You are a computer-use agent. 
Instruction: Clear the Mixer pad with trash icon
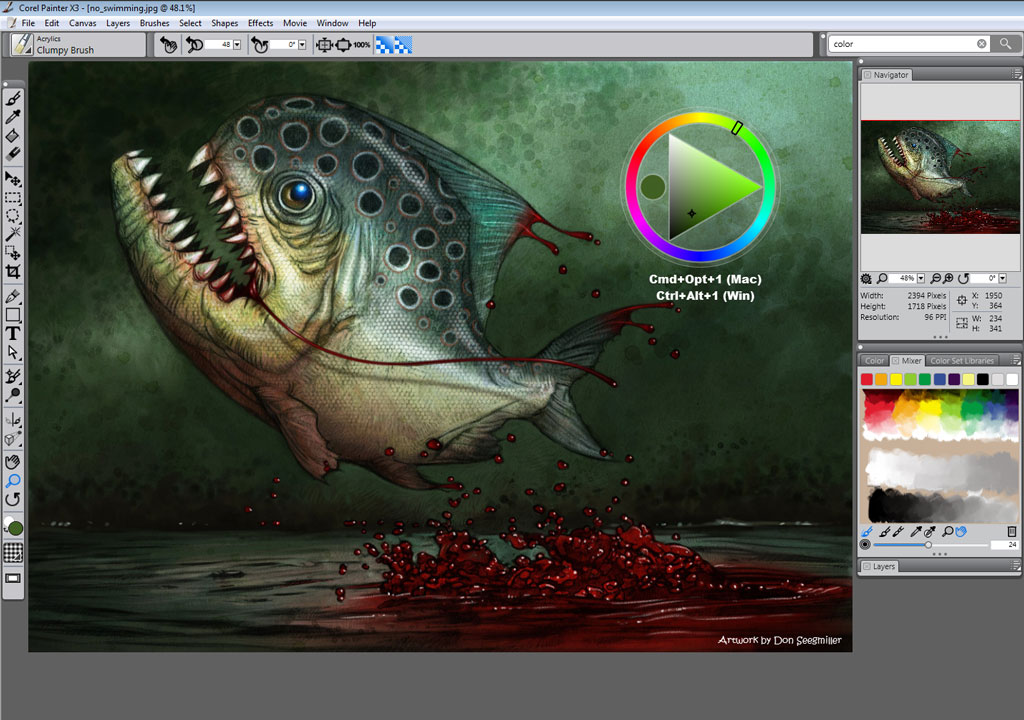coord(1011,531)
